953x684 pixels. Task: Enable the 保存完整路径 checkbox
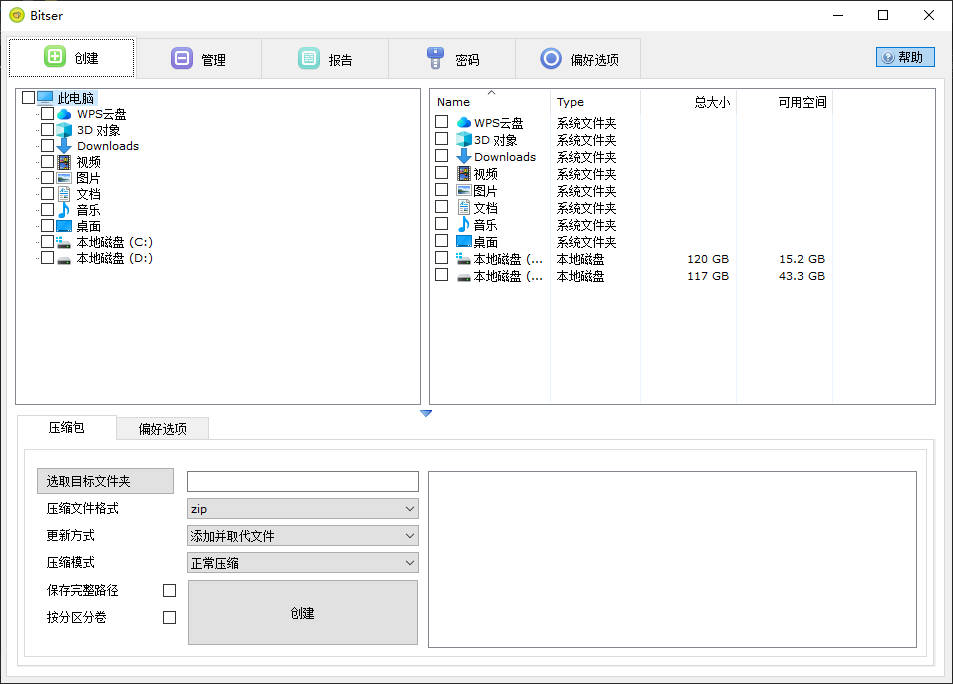click(169, 591)
